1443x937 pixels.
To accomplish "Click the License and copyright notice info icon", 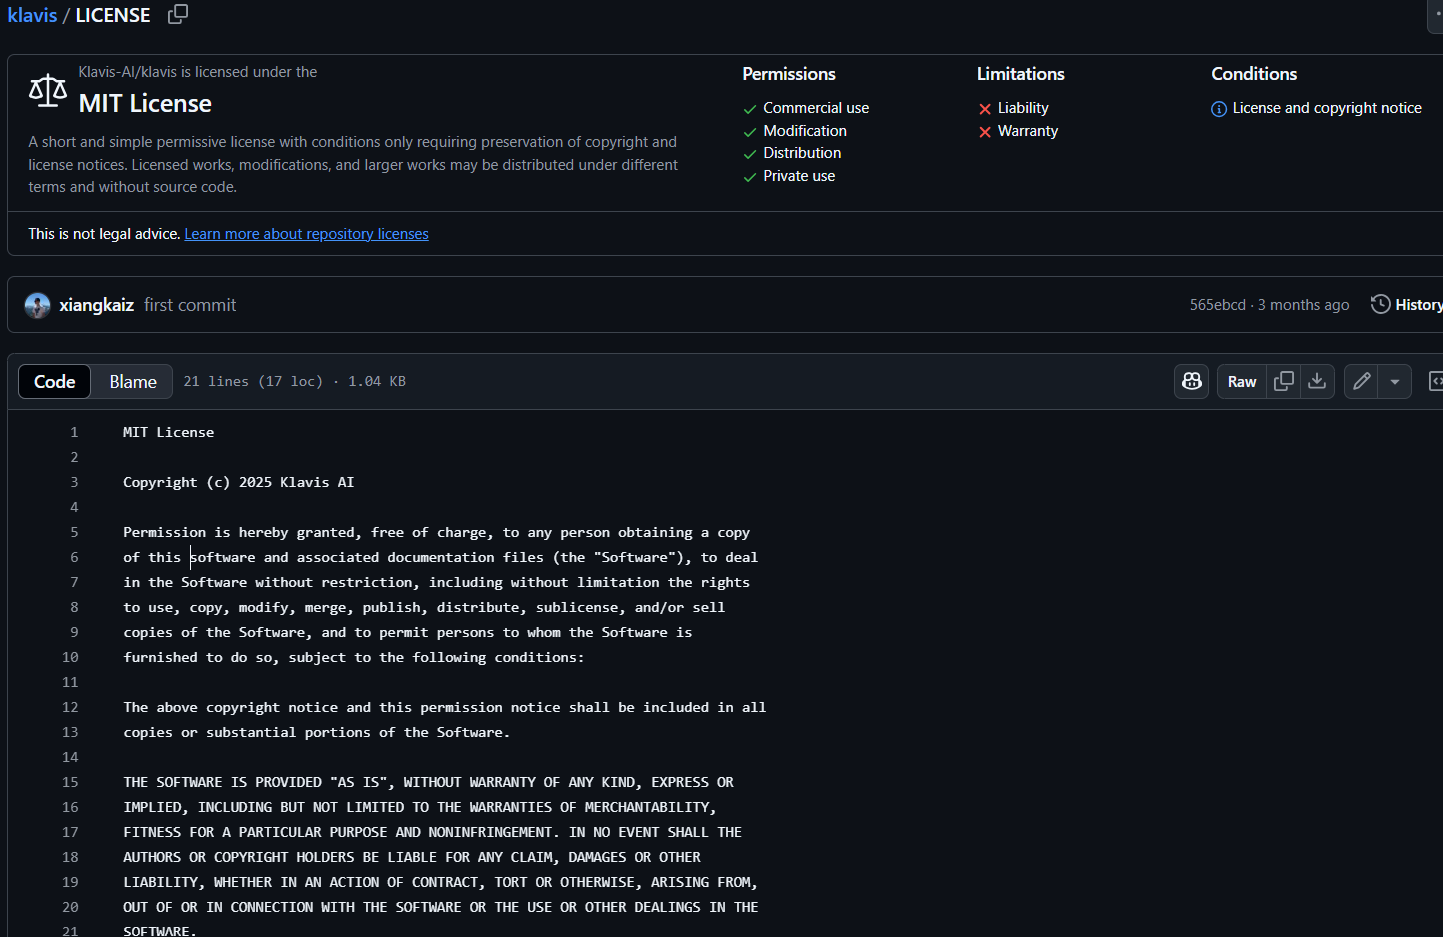I will (x=1219, y=109).
